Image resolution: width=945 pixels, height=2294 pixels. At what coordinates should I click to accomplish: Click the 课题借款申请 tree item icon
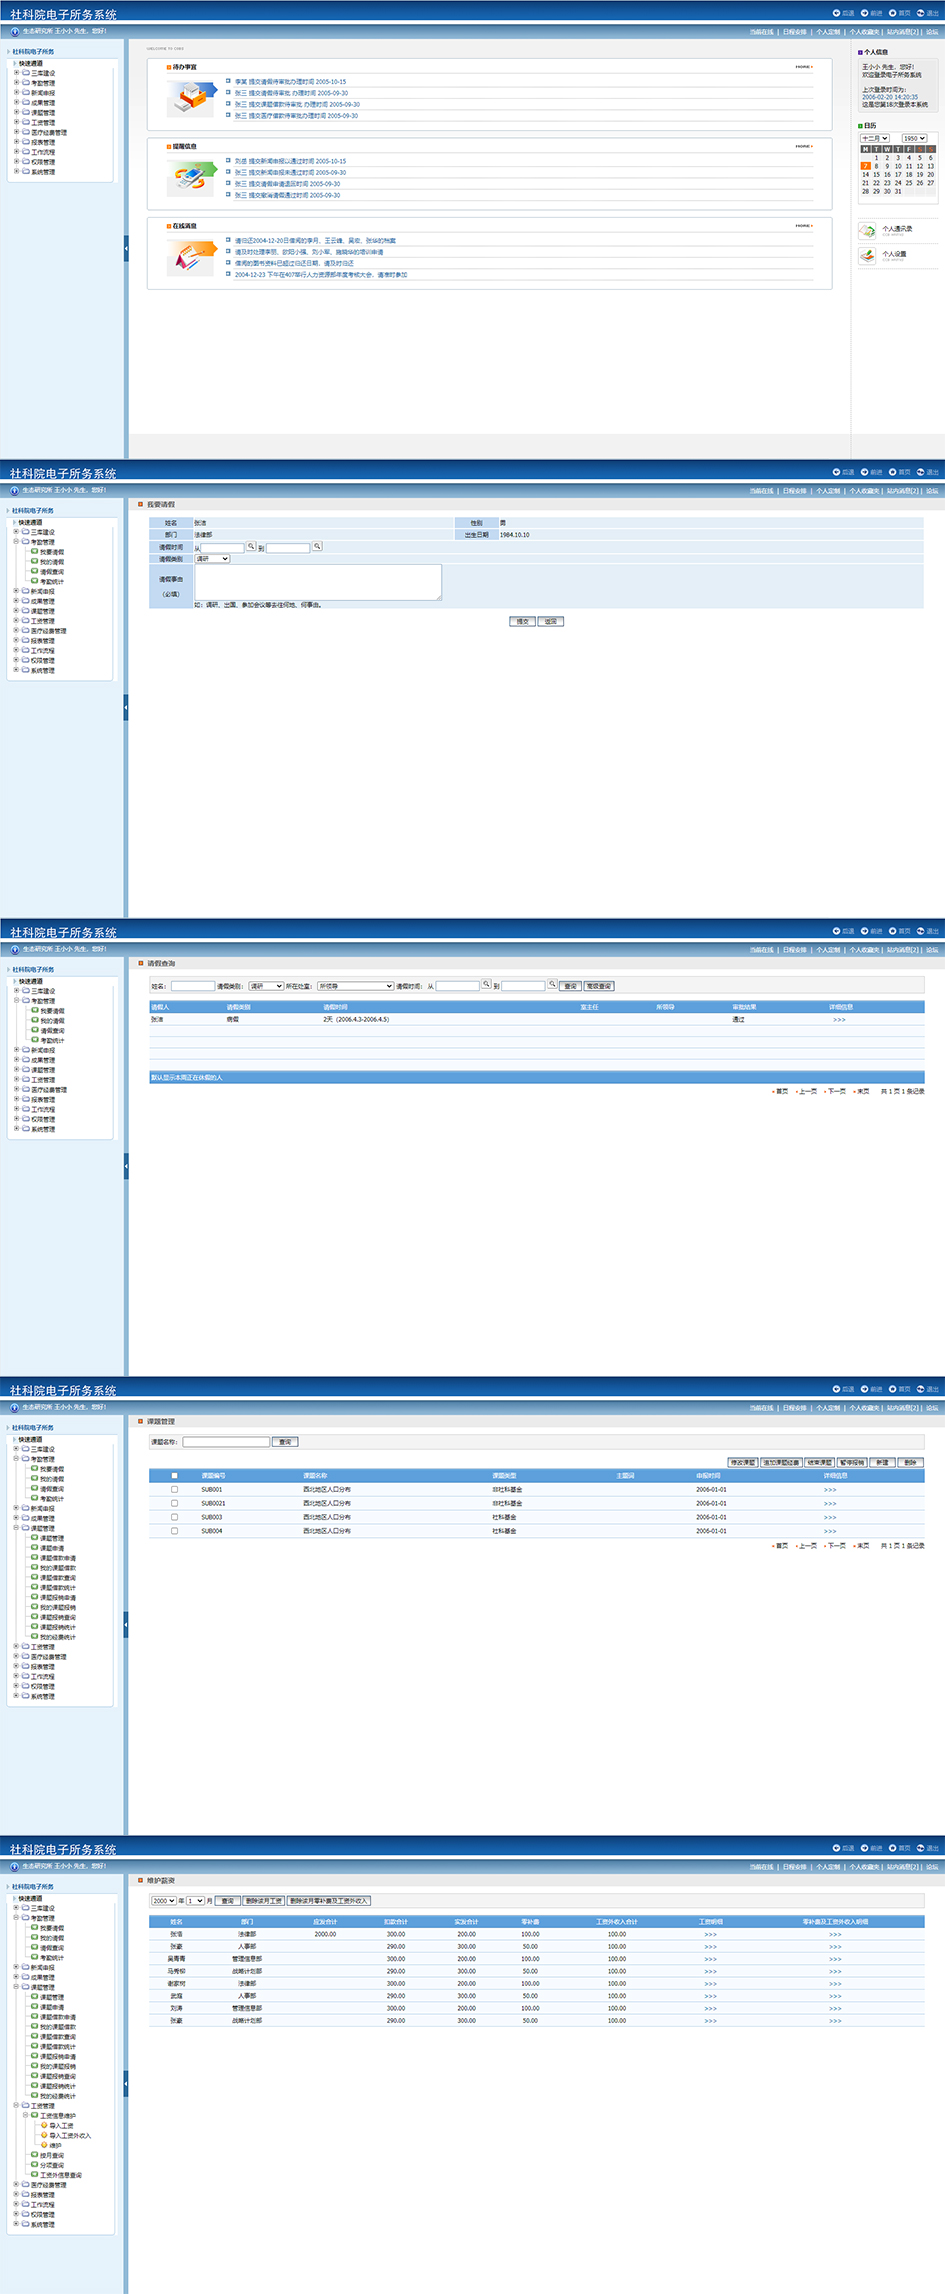click(35, 1558)
